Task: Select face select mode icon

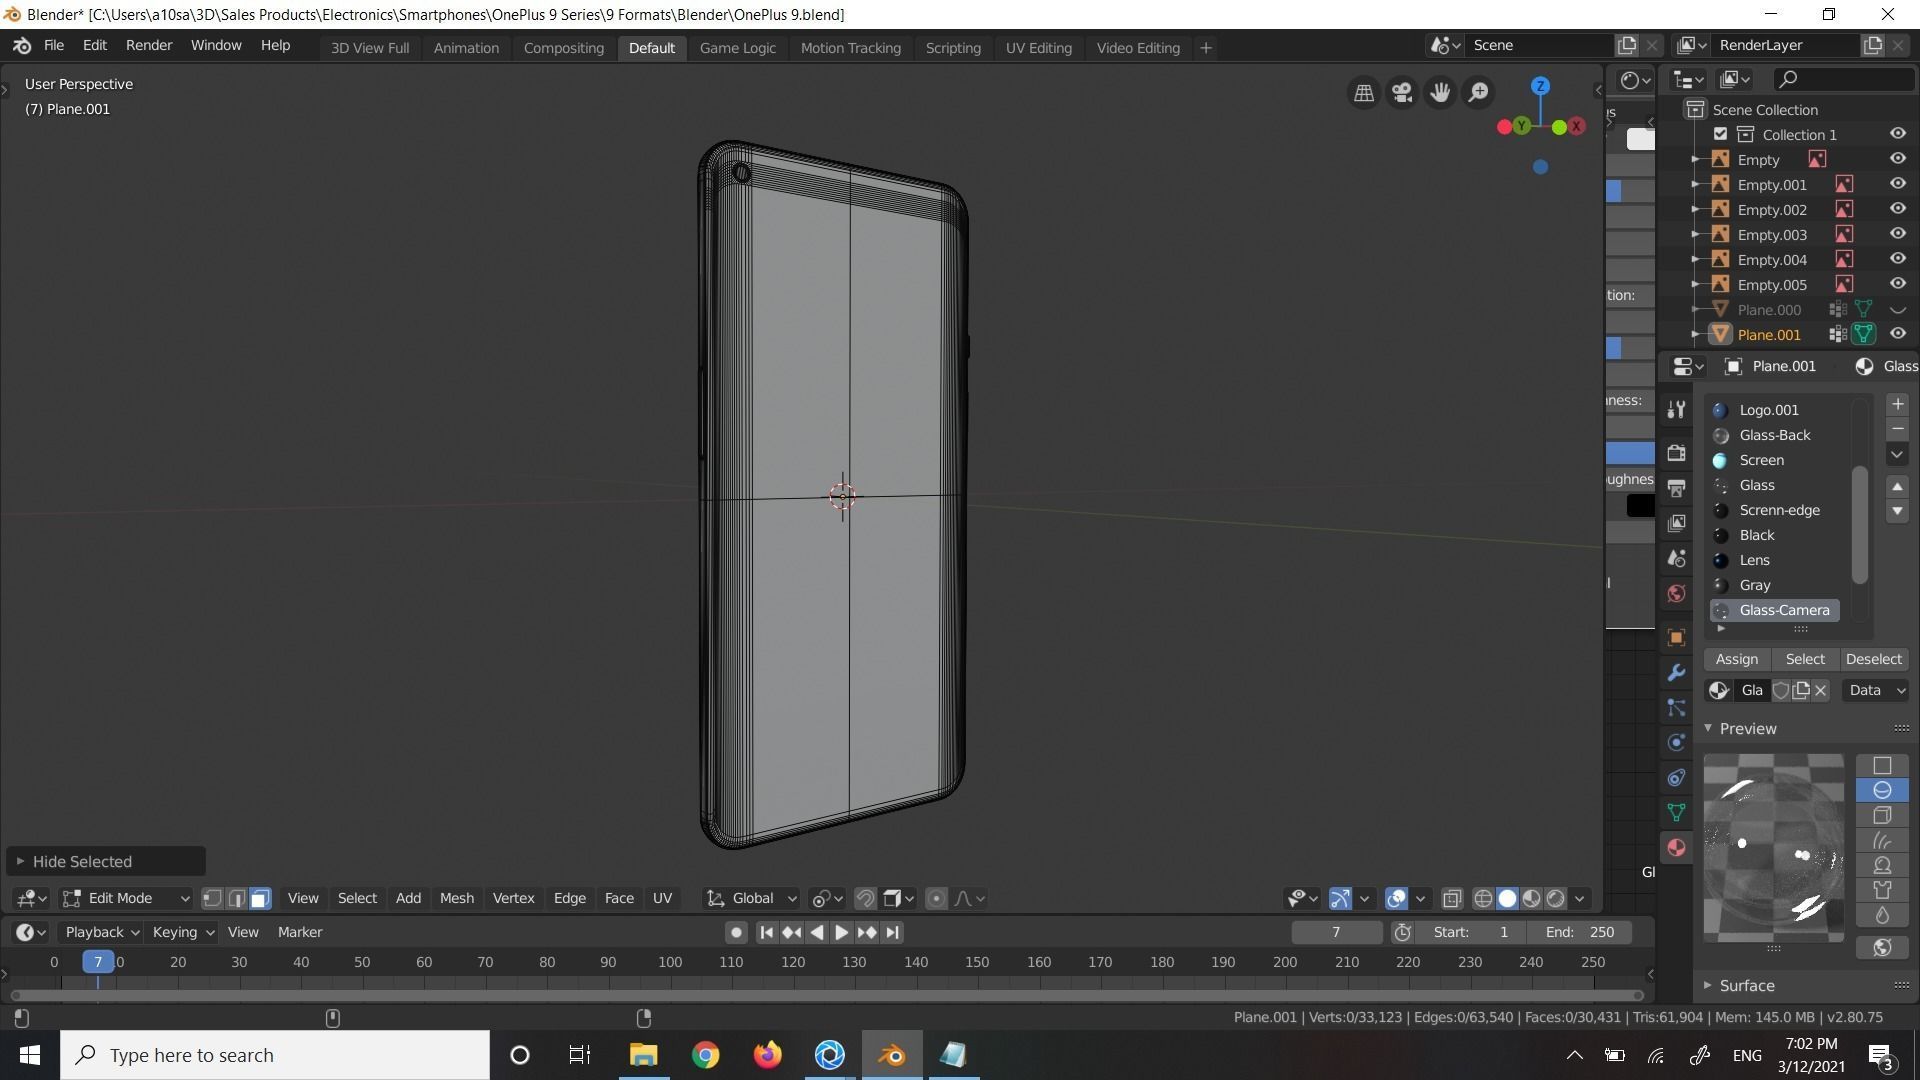Action: [260, 898]
